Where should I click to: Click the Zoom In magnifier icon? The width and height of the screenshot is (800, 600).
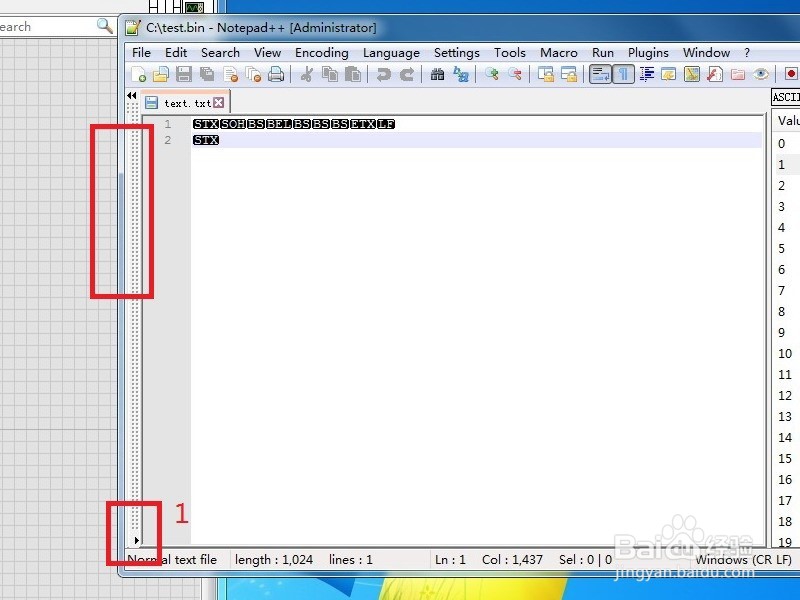point(492,74)
